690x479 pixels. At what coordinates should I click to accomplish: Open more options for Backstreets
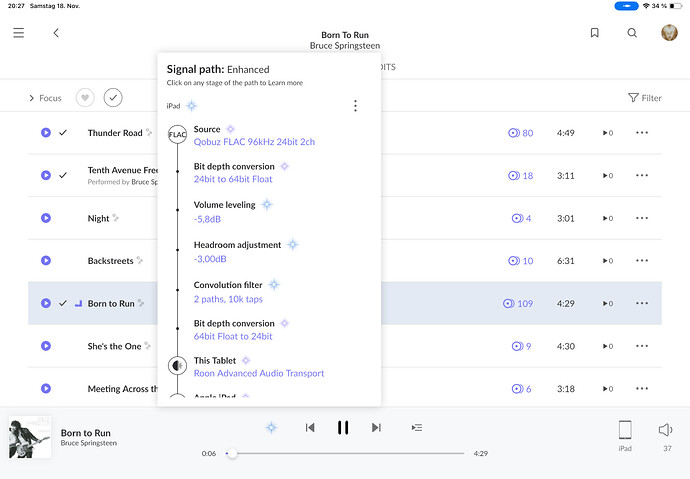(642, 260)
